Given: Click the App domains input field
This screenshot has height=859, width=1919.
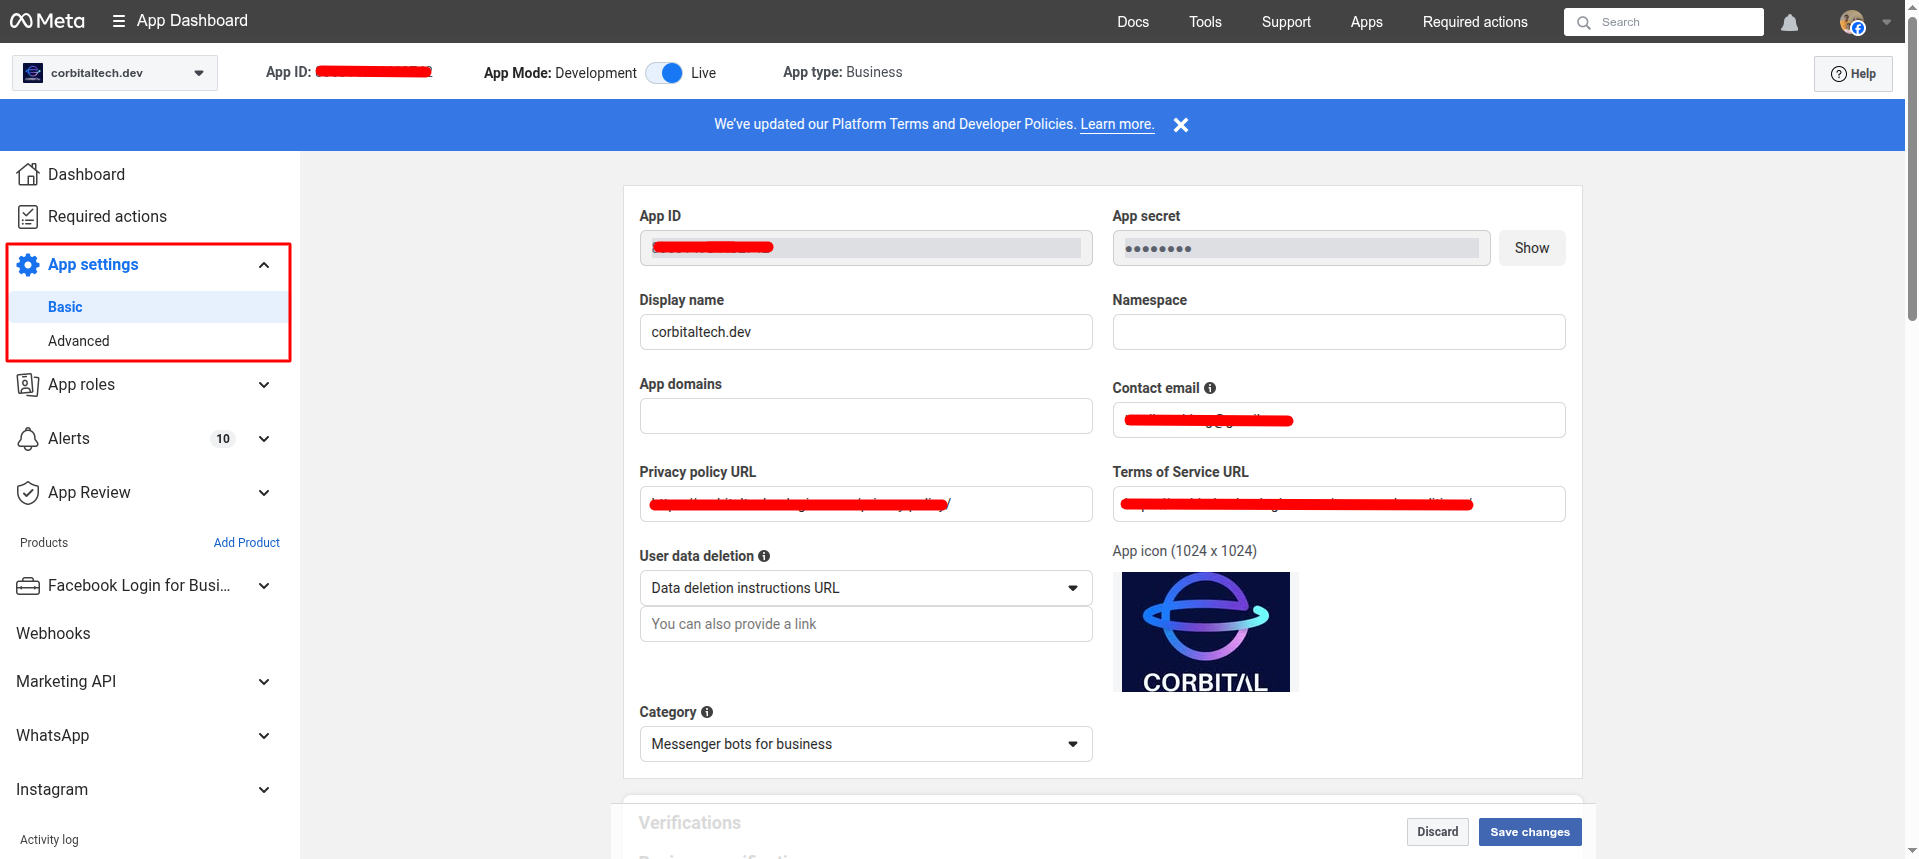Looking at the screenshot, I should point(865,416).
